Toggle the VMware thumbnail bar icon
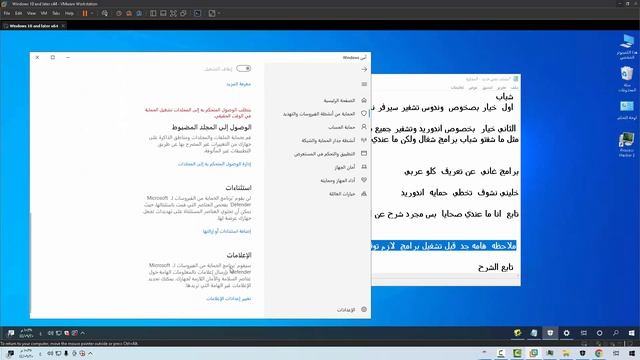640x360 pixels. [x=163, y=13]
